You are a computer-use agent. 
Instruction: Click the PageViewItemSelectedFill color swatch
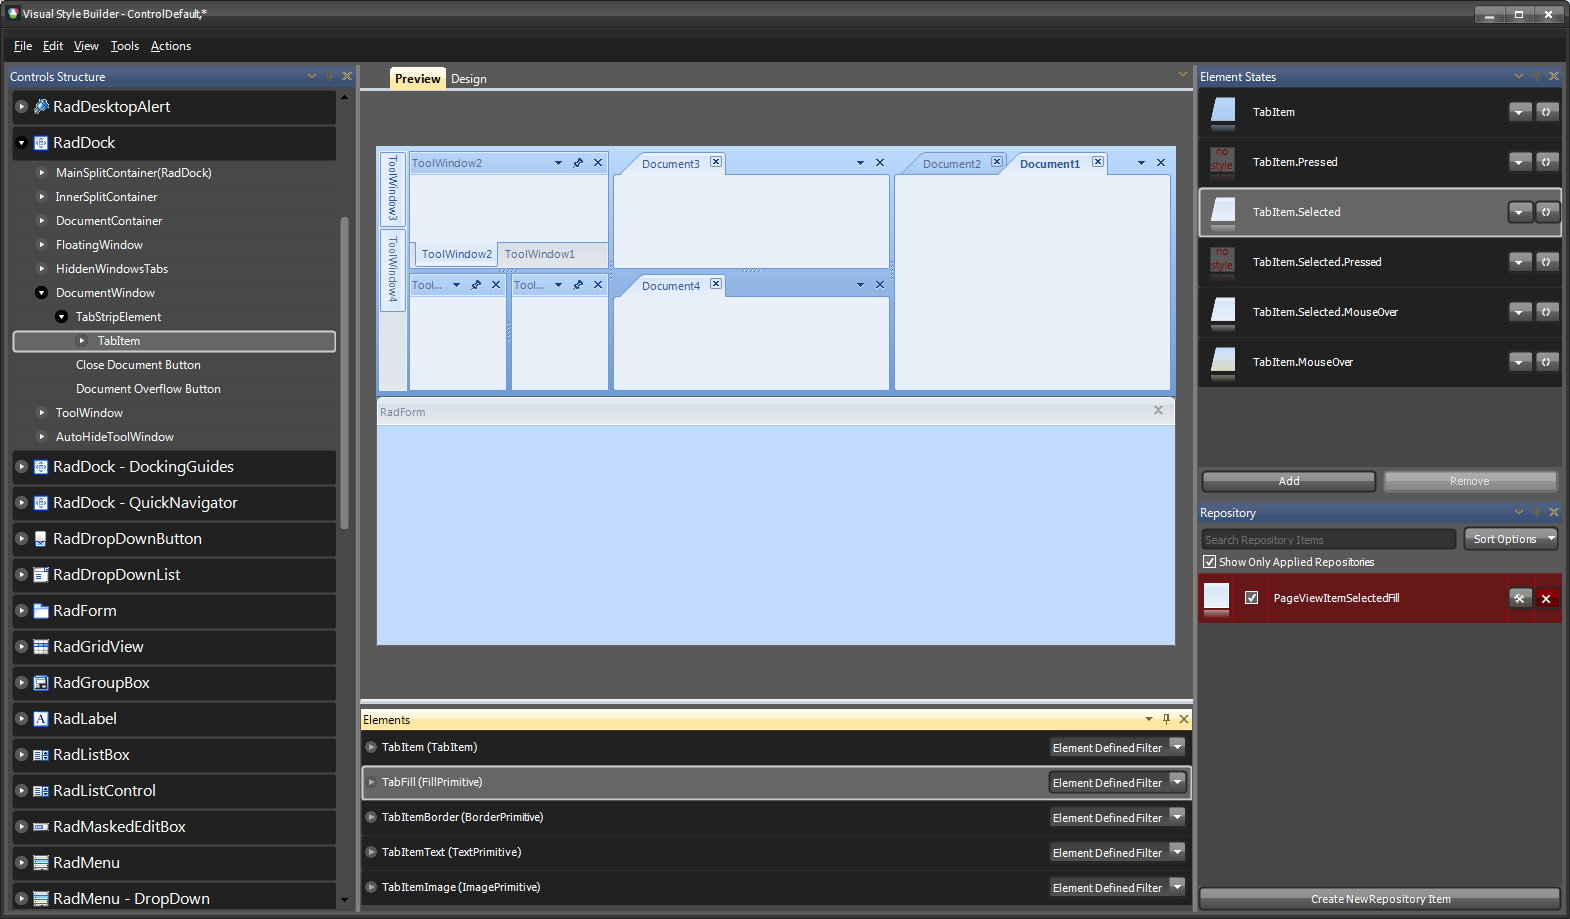1216,598
